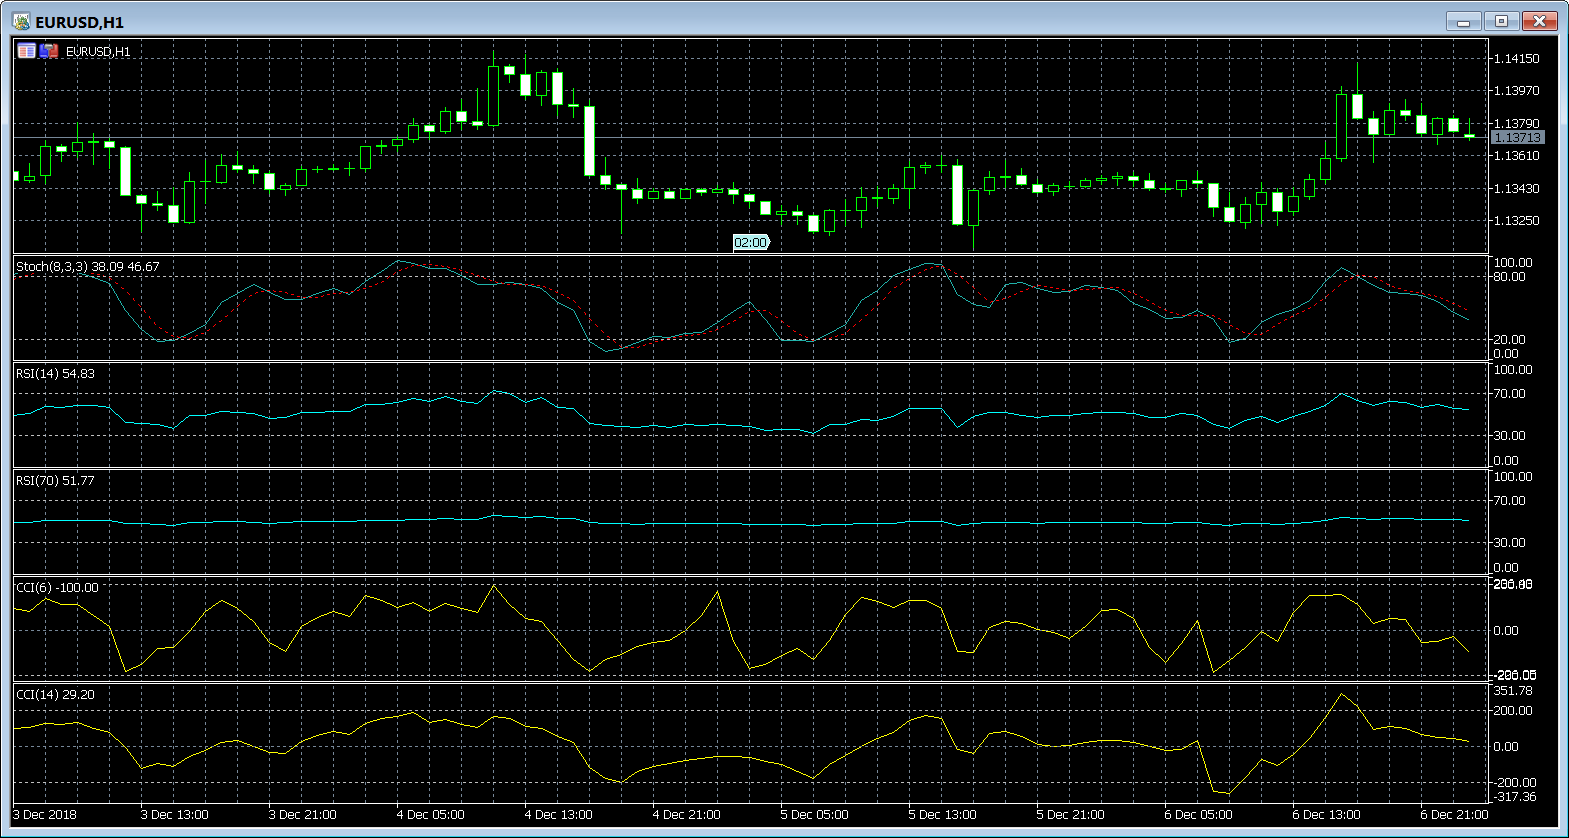Click the 20.00 level on Stochastic scale

click(x=1510, y=340)
